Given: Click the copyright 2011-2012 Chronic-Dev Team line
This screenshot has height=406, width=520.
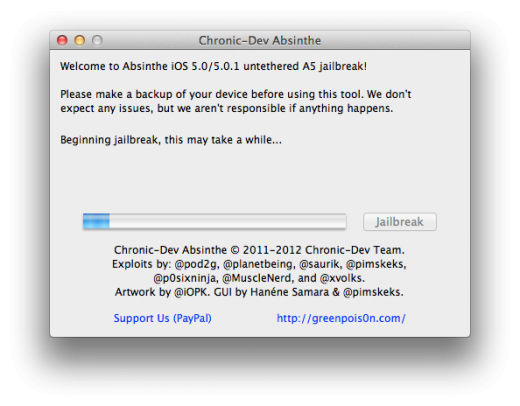Looking at the screenshot, I should [x=259, y=250].
